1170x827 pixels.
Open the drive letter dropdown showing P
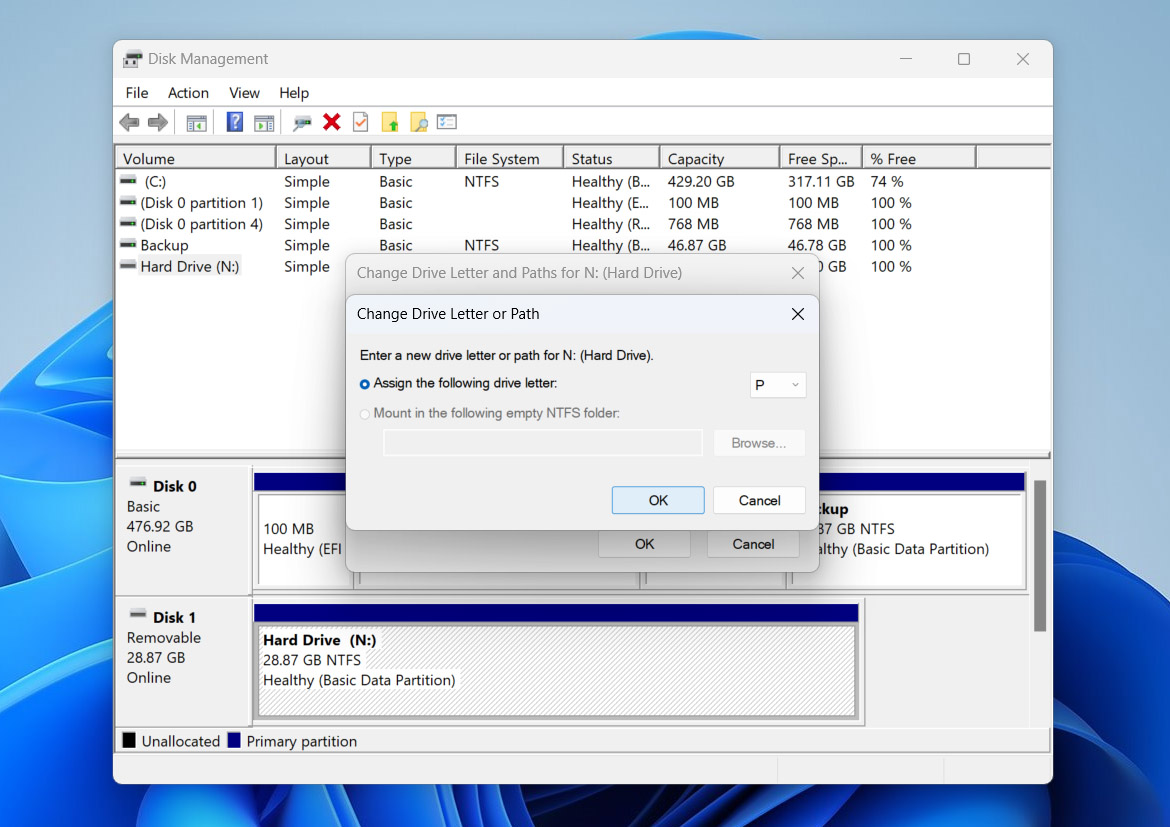(778, 385)
